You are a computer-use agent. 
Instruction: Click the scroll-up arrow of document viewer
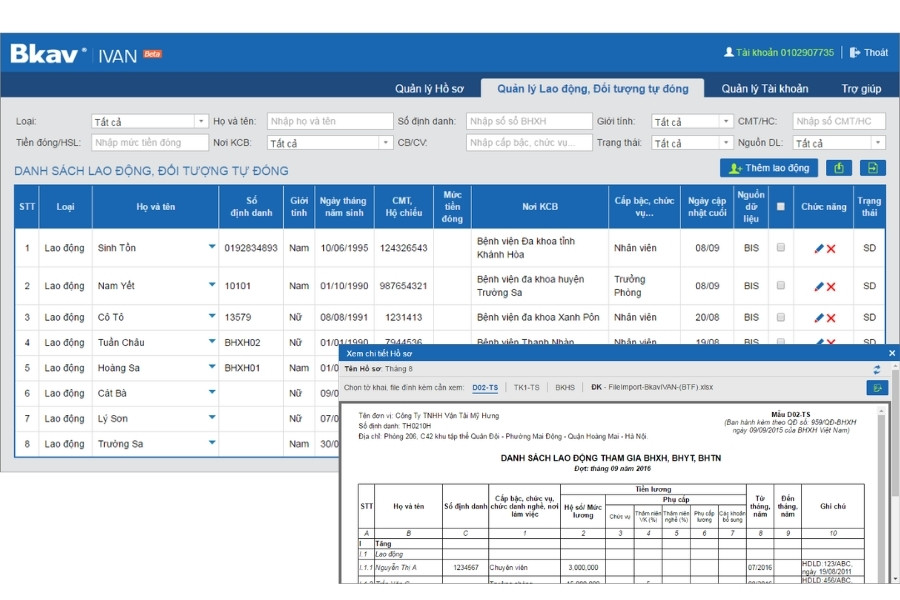(880, 411)
